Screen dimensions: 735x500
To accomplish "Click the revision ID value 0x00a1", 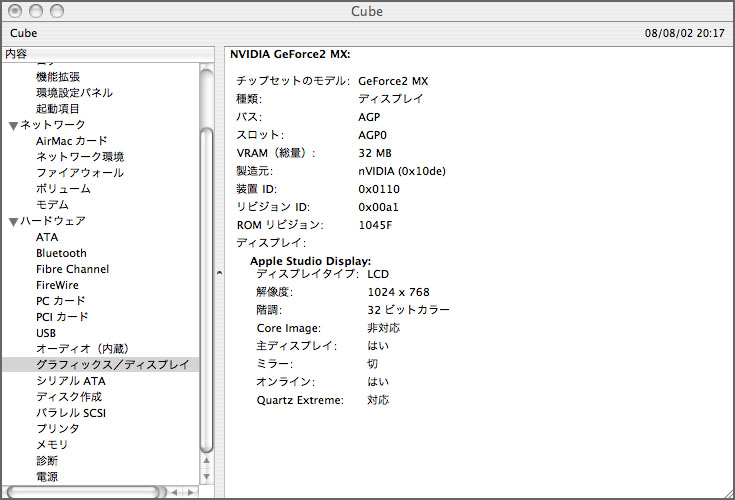I will click(378, 207).
